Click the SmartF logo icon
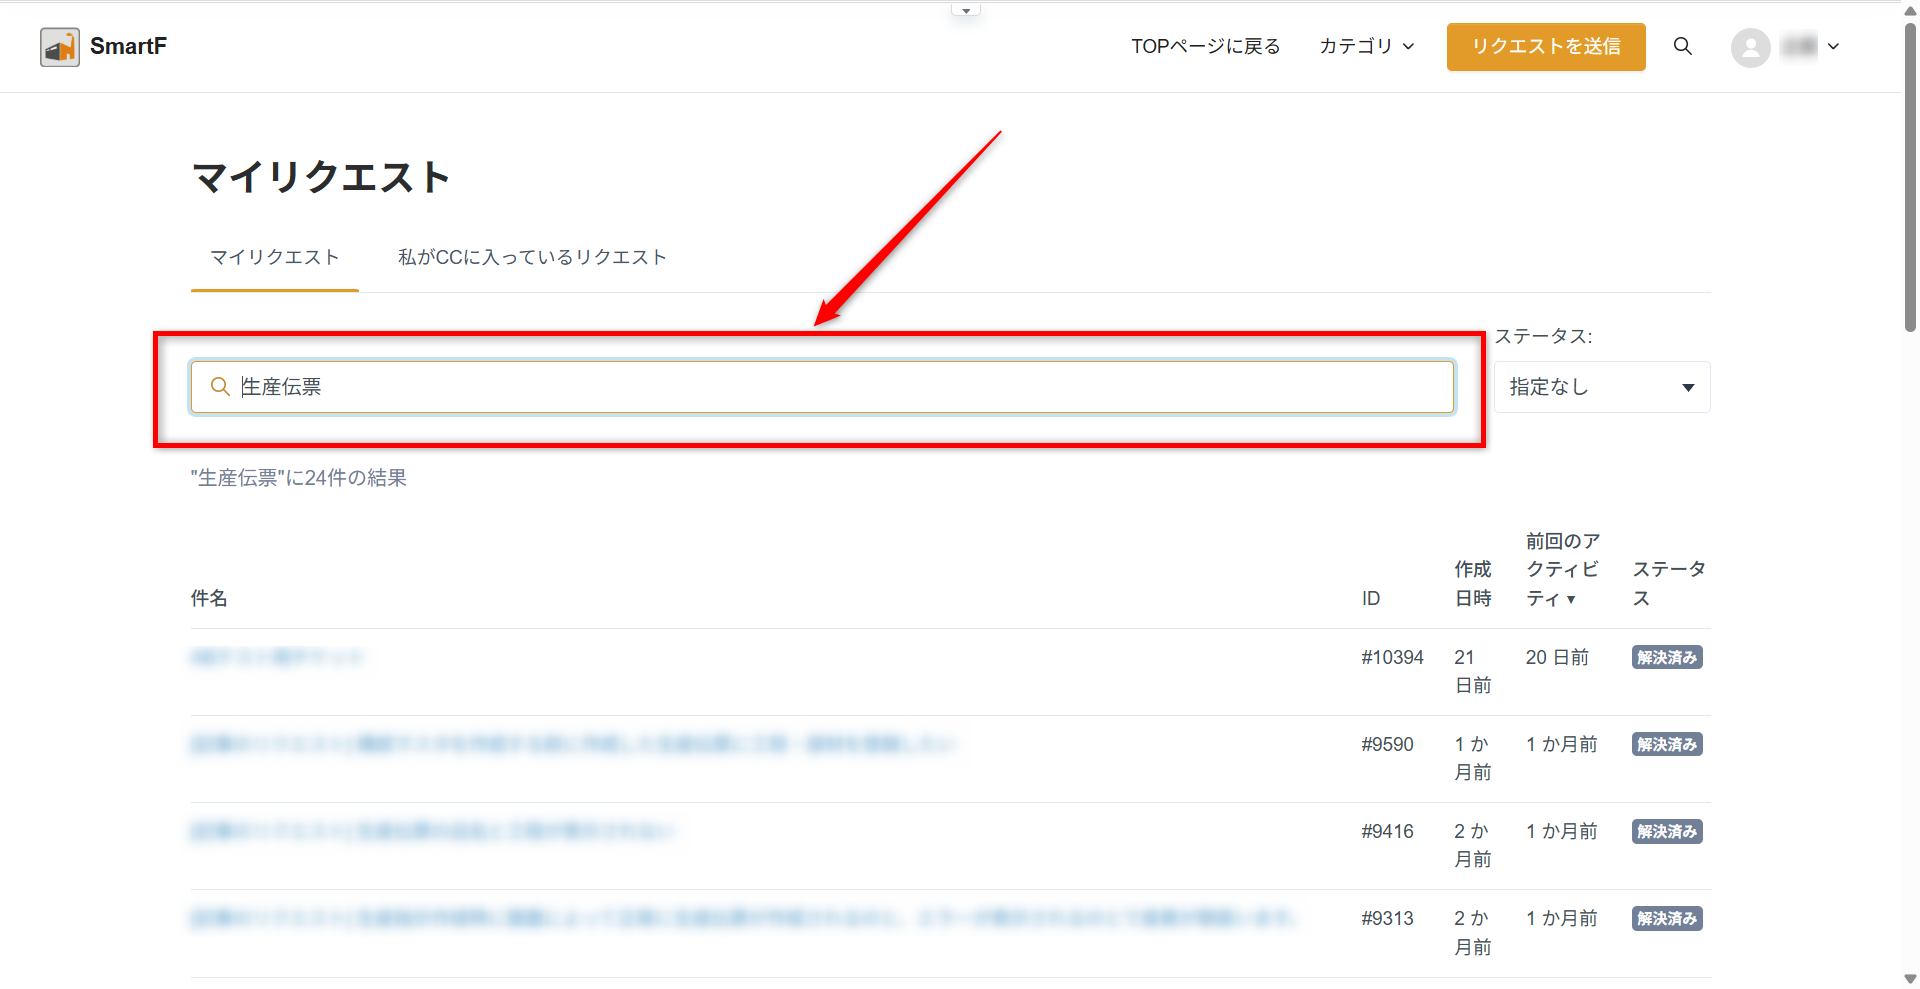The width and height of the screenshot is (1920, 989). [60, 47]
